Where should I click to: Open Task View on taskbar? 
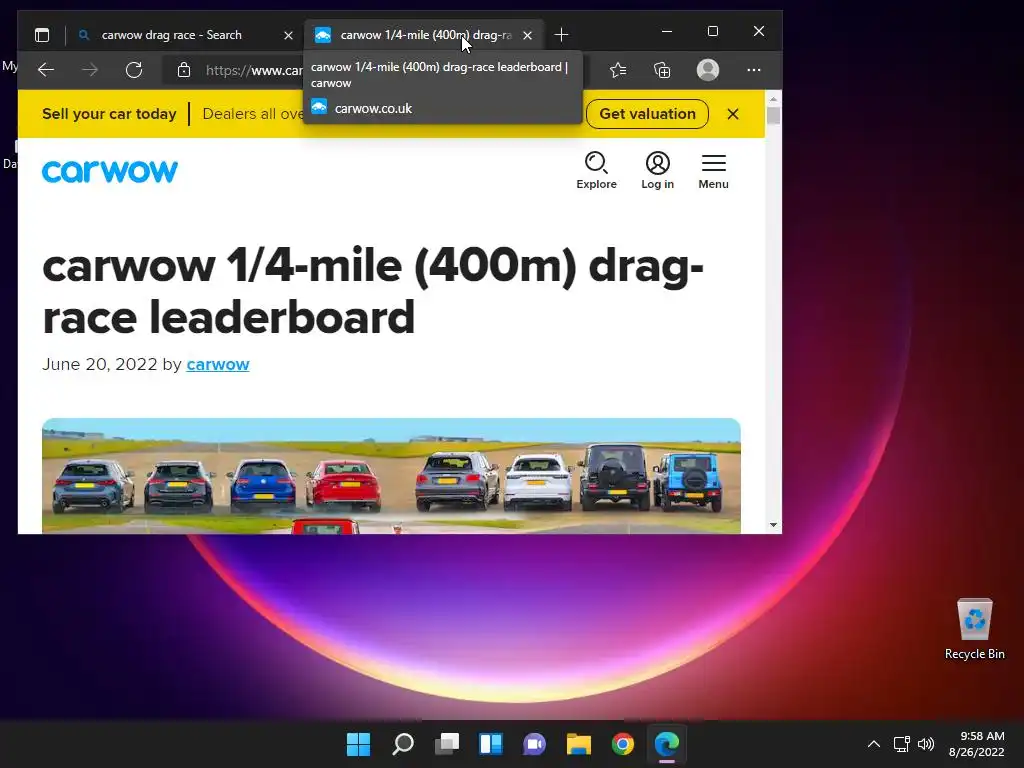coord(447,744)
